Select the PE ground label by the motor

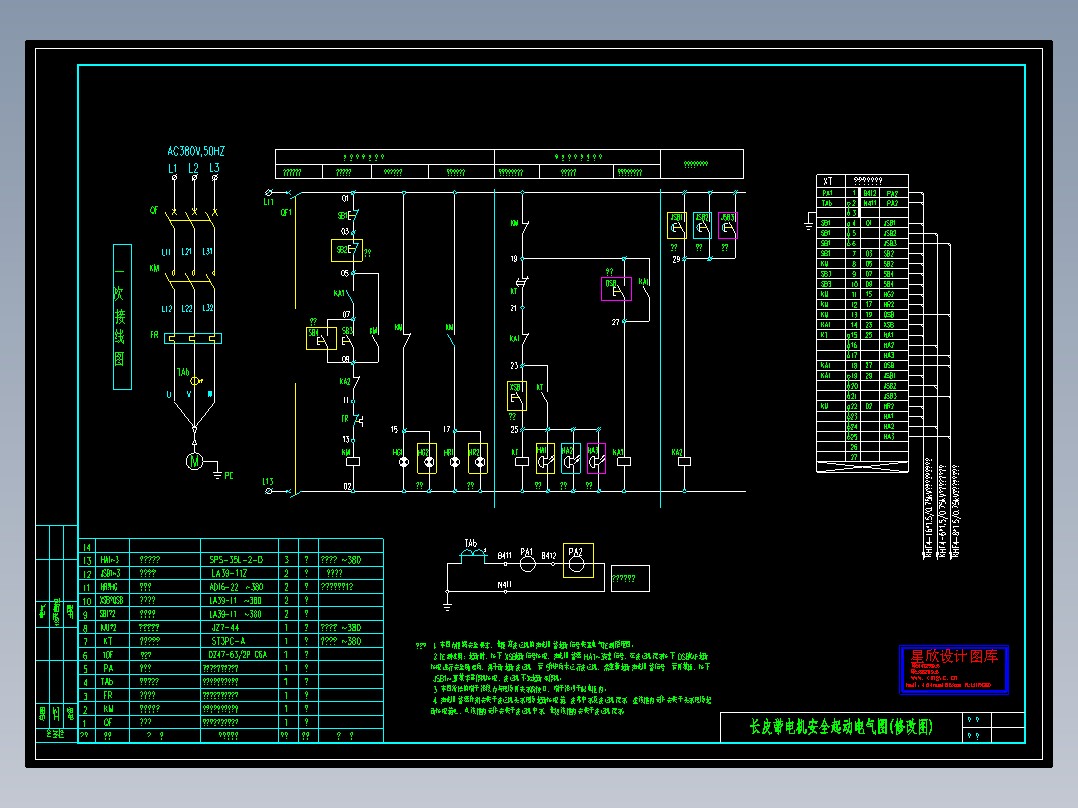[x=228, y=475]
